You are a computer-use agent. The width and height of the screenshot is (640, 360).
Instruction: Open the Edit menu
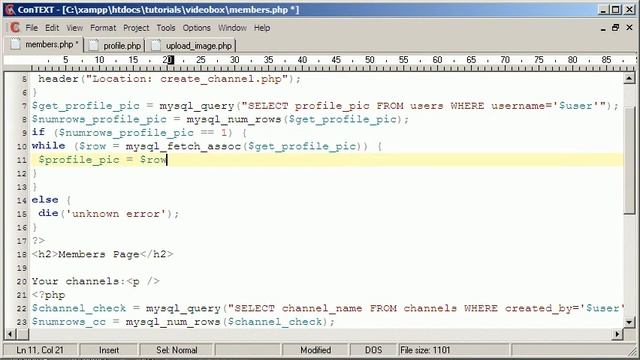click(x=52, y=28)
